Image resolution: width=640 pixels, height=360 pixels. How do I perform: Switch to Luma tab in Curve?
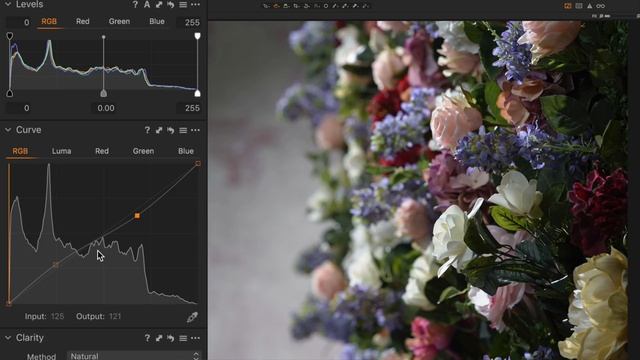(61, 151)
